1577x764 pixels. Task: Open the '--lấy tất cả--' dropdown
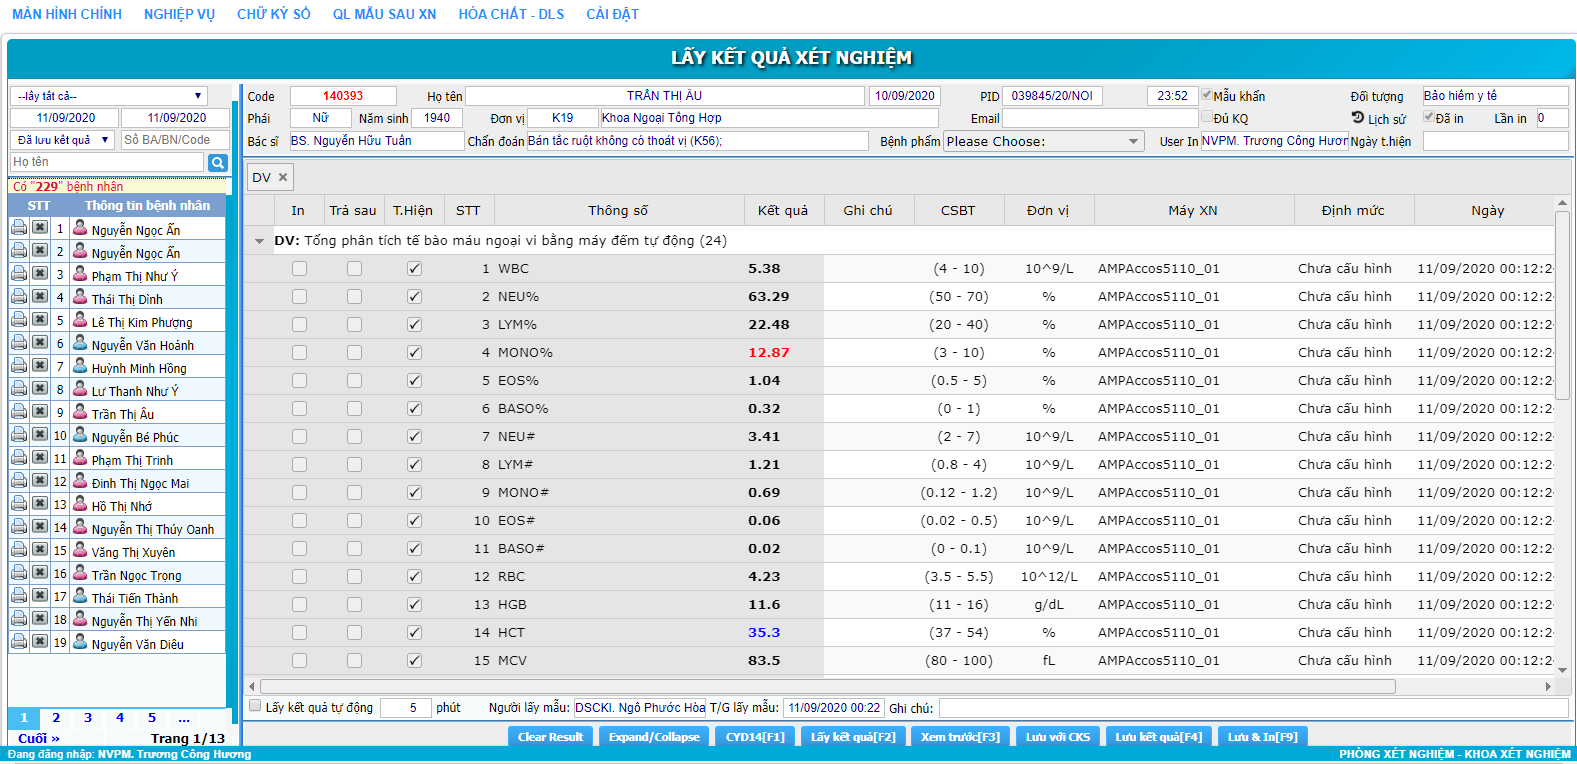[108, 96]
